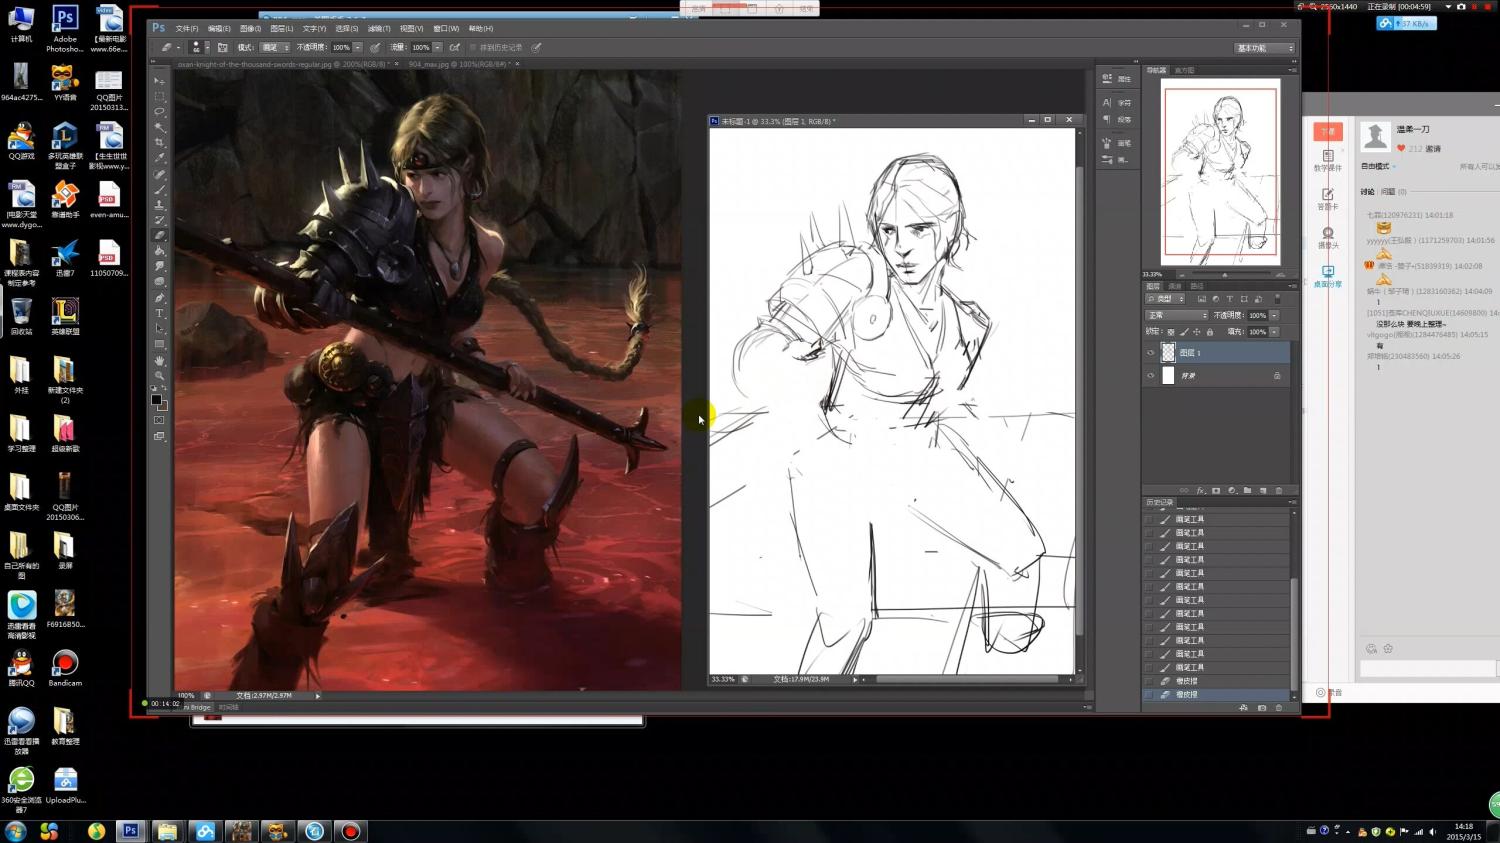Enable the erase to history checkbox
1500x843 pixels.
(x=473, y=47)
